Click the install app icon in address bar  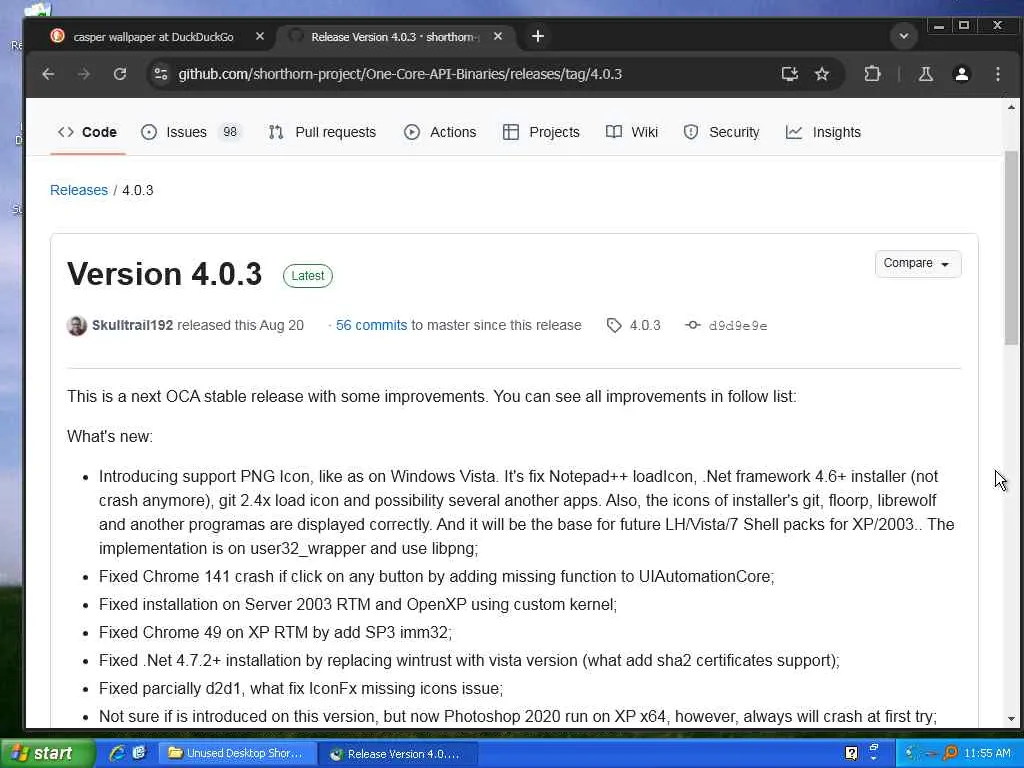[790, 74]
